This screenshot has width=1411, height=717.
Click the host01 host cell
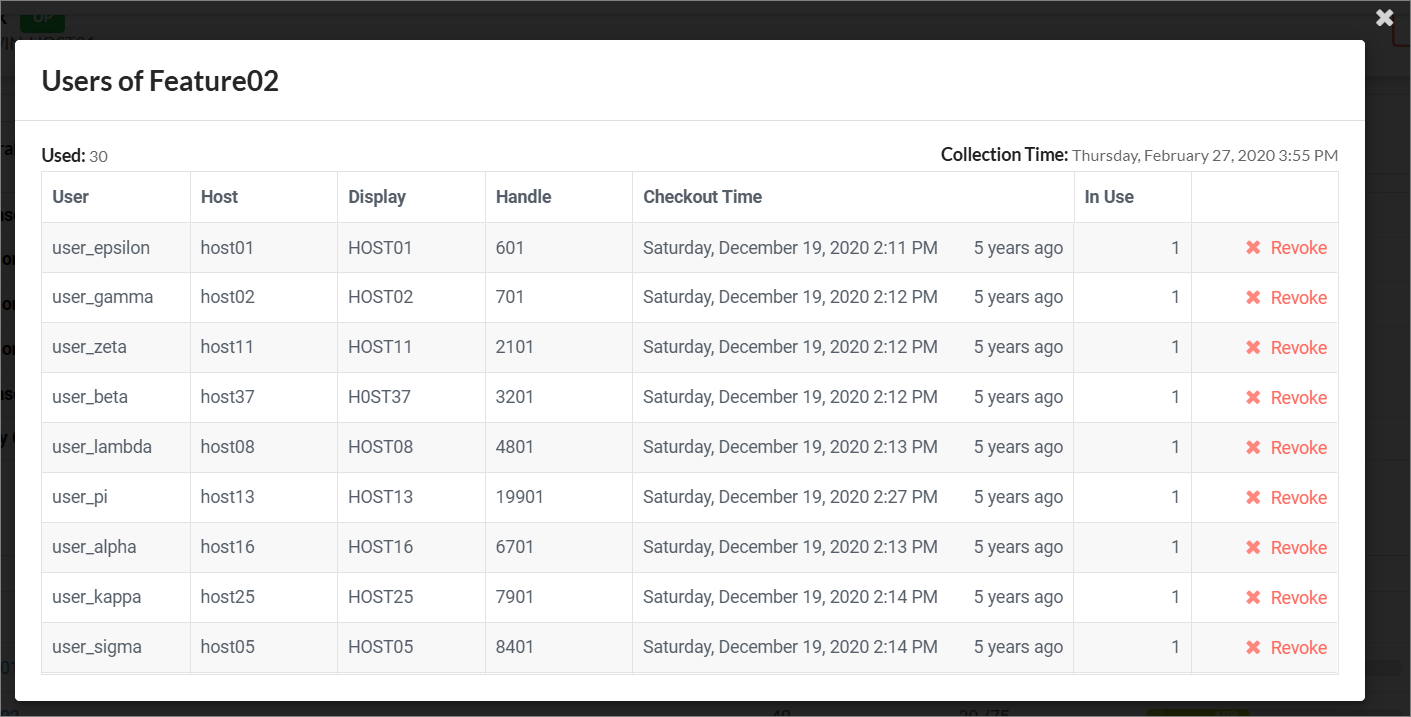tap(264, 248)
